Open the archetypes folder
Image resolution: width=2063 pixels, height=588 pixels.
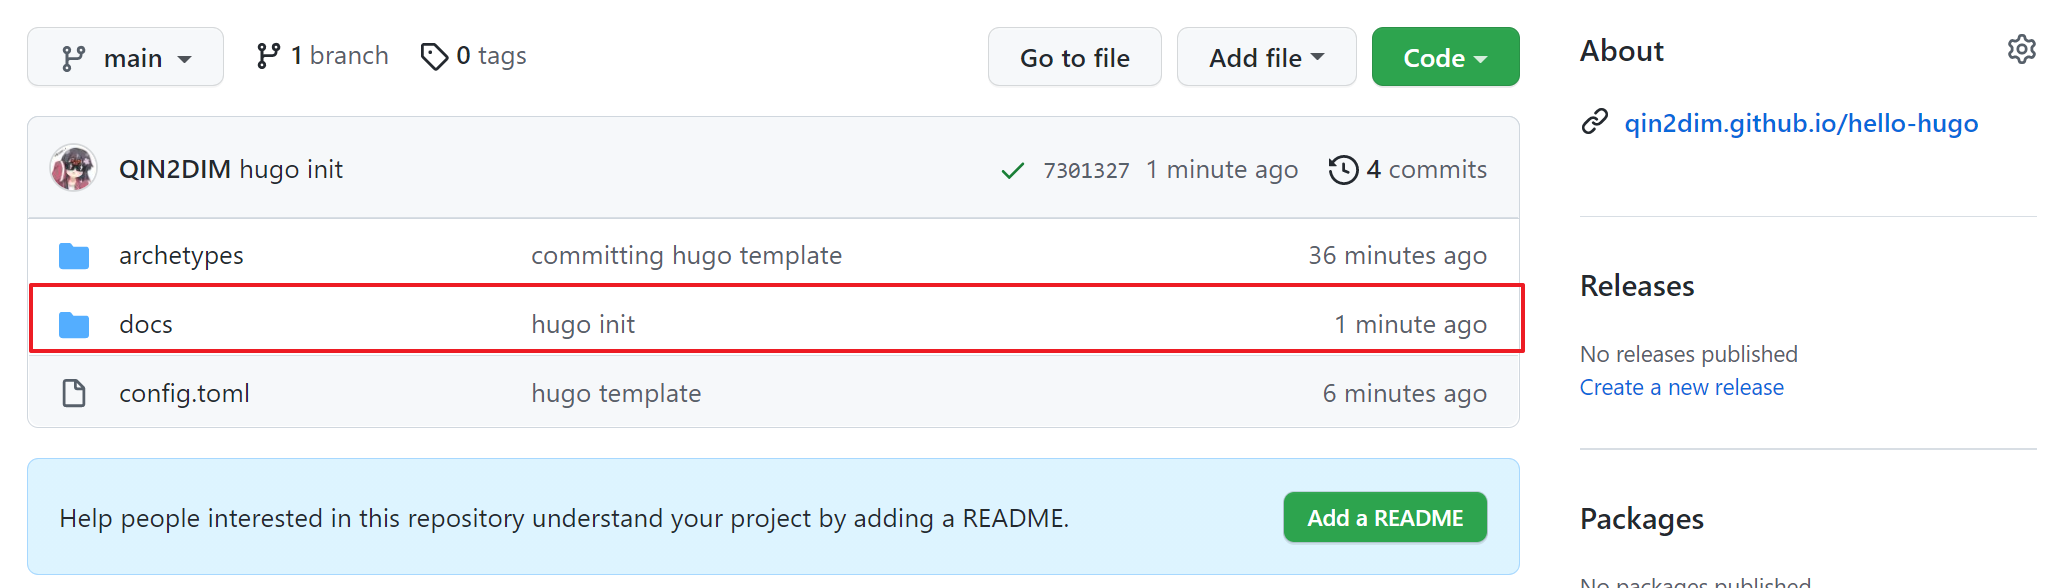click(x=181, y=256)
